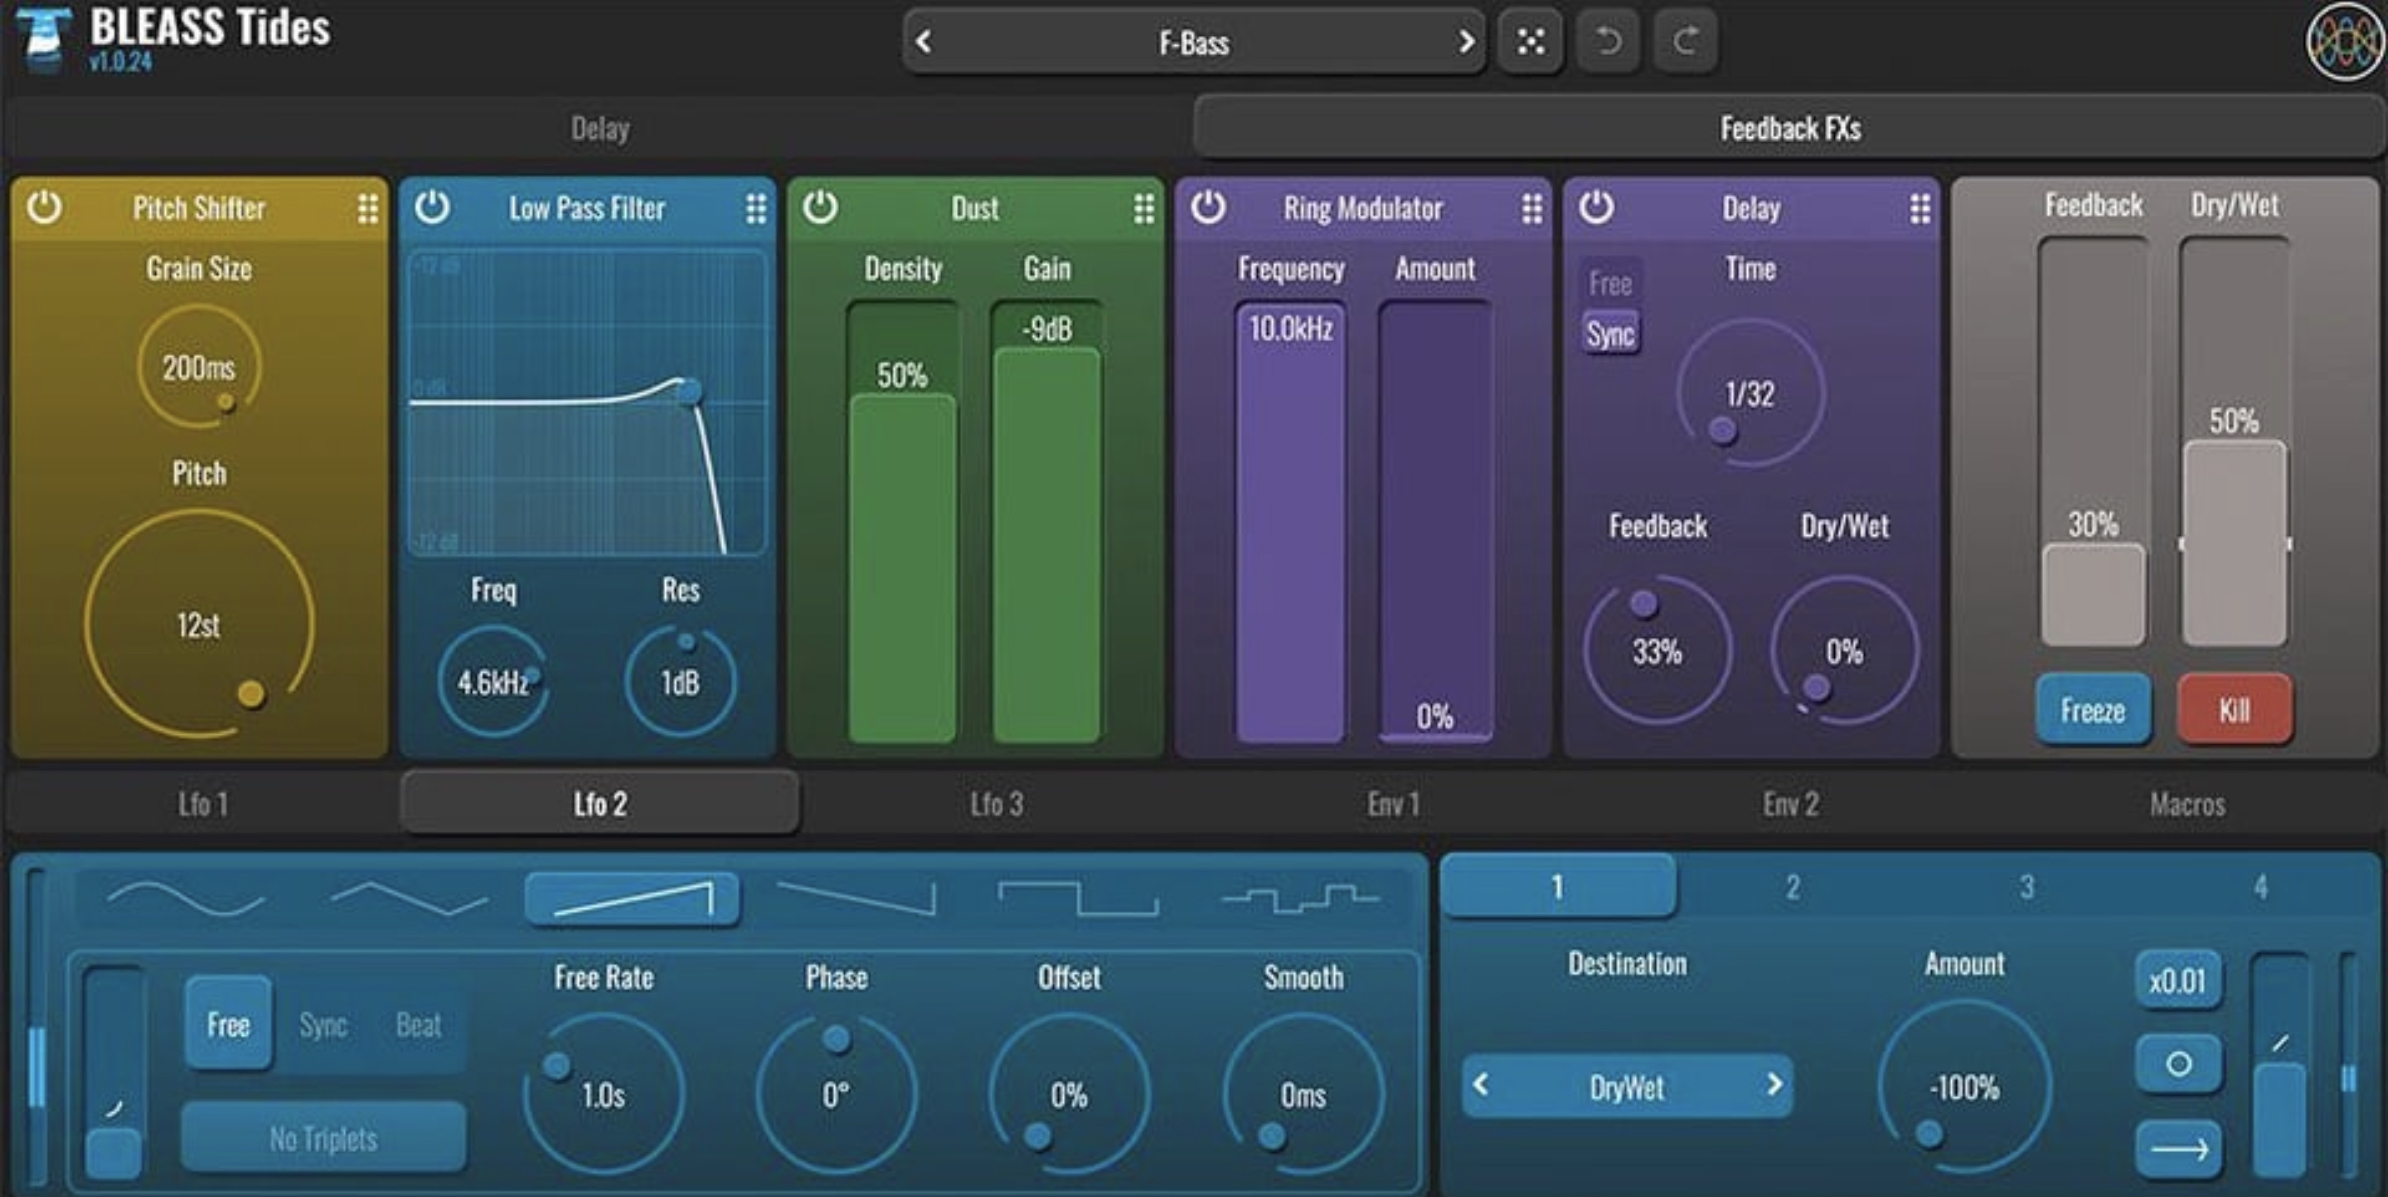Select next modulation destination after DryWet

1773,1085
